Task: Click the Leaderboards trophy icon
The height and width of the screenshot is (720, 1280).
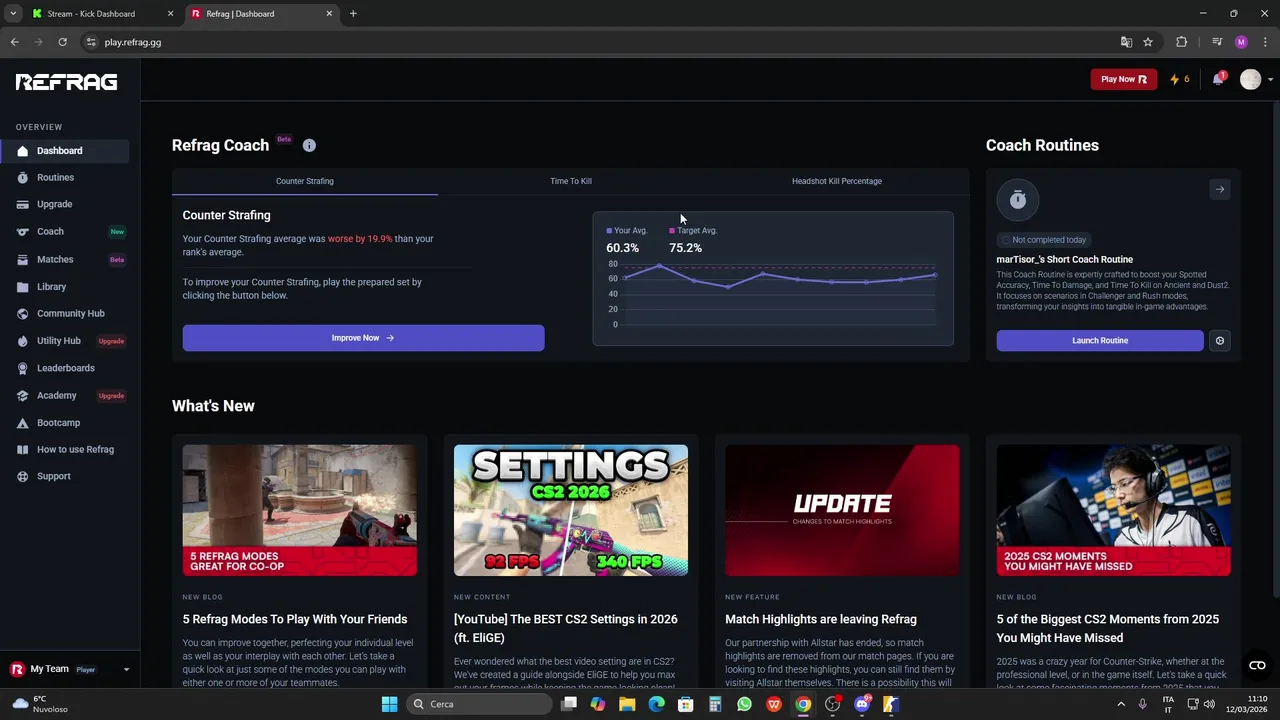Action: [x=22, y=368]
